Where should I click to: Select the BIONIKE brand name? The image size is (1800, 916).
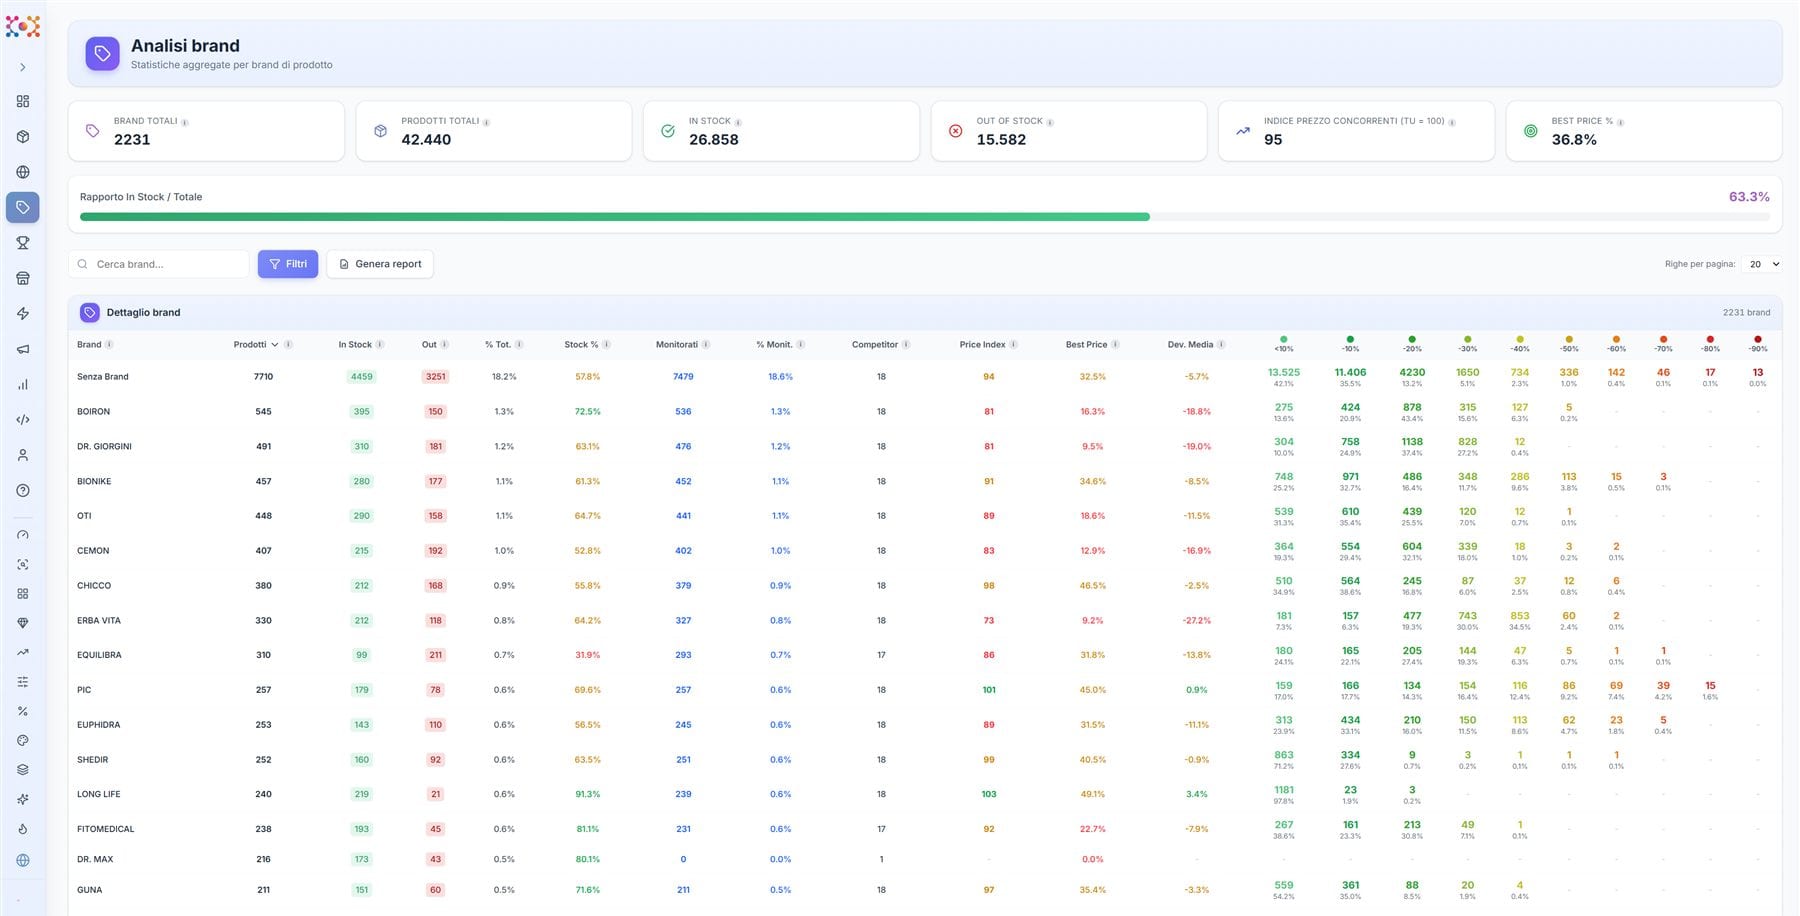tap(94, 482)
